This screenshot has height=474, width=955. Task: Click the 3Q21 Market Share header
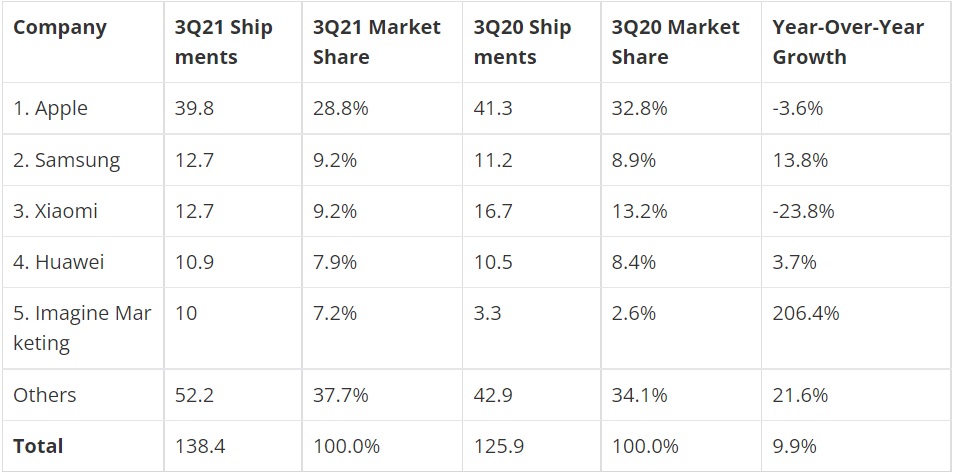[376, 42]
